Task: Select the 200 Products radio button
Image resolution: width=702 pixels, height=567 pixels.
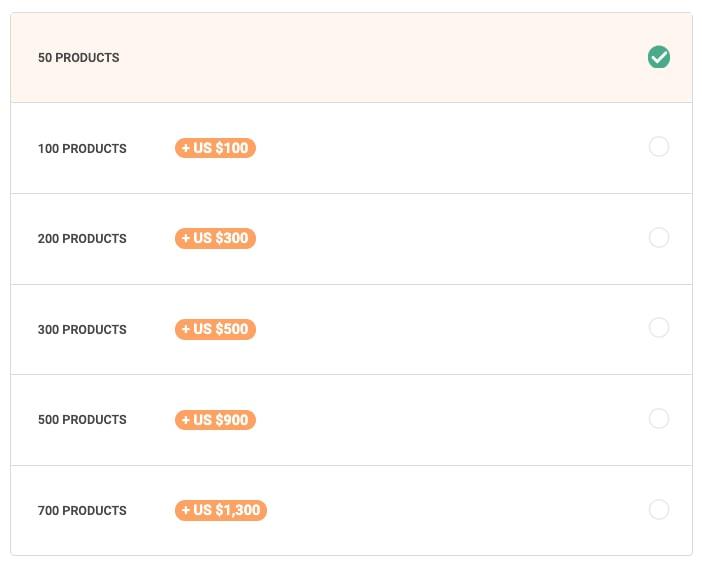Action: (x=659, y=237)
